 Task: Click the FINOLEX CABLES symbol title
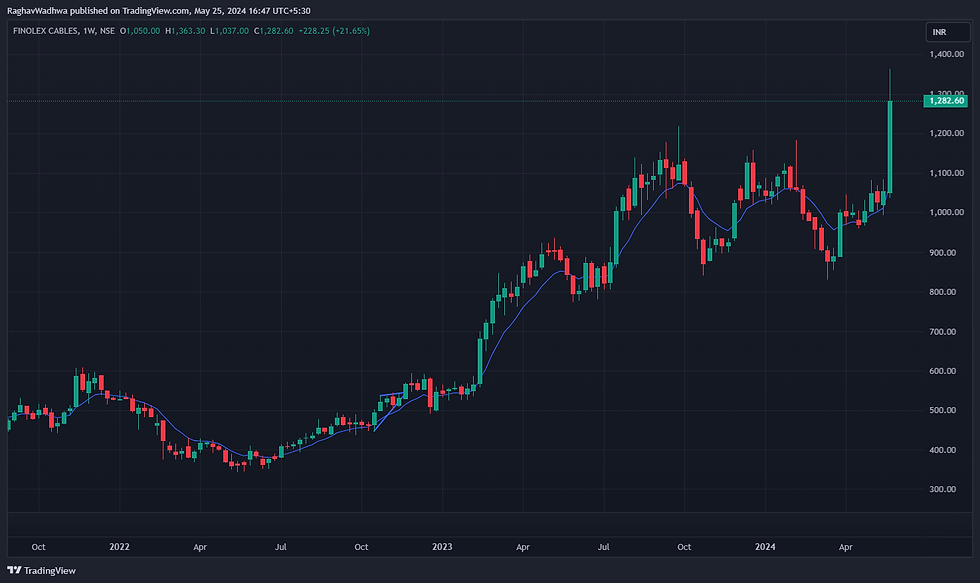[46, 31]
